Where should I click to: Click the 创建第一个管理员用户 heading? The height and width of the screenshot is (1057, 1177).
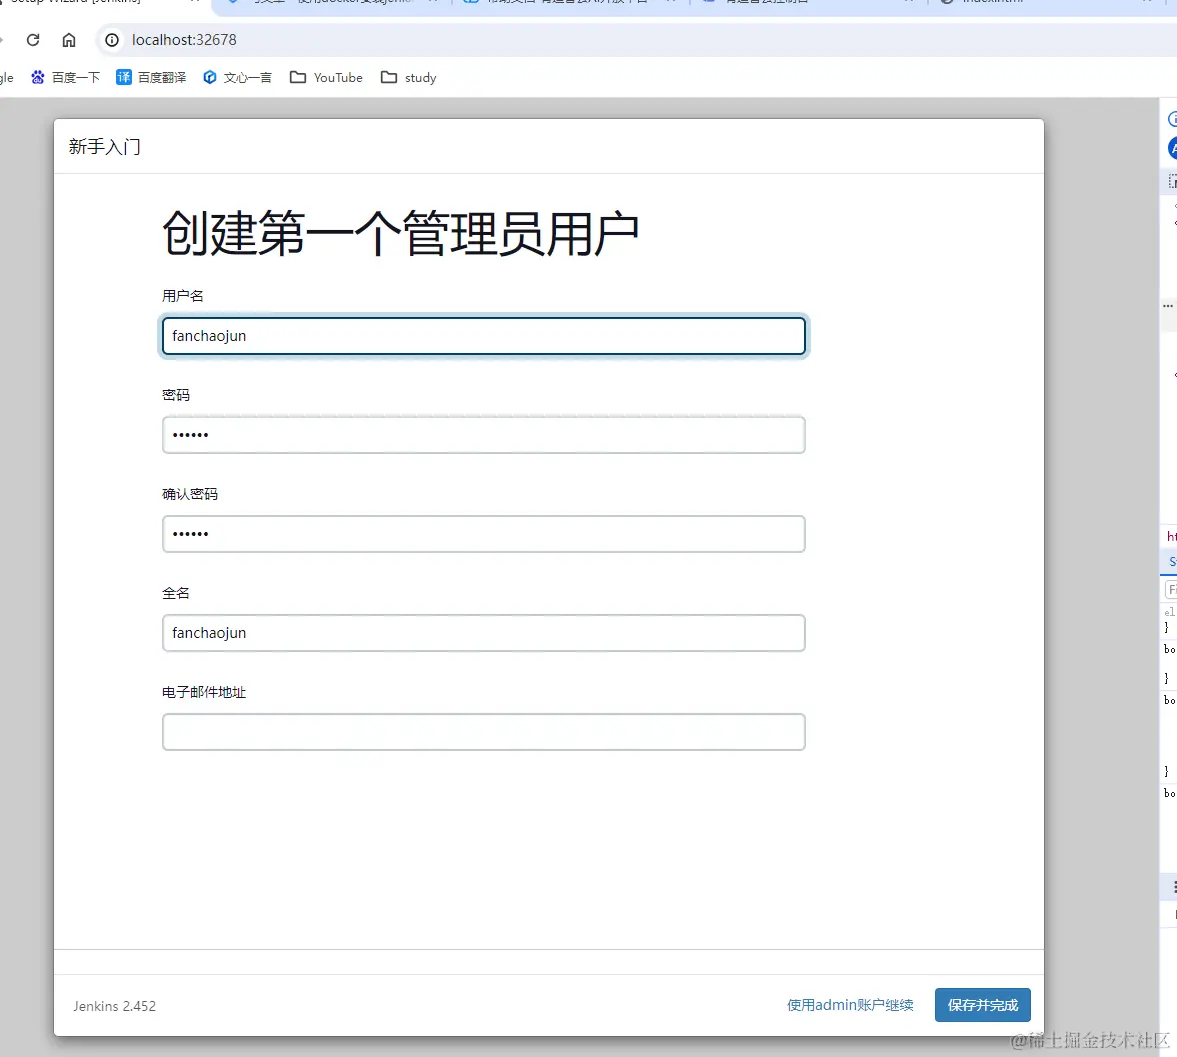pyautogui.click(x=400, y=233)
